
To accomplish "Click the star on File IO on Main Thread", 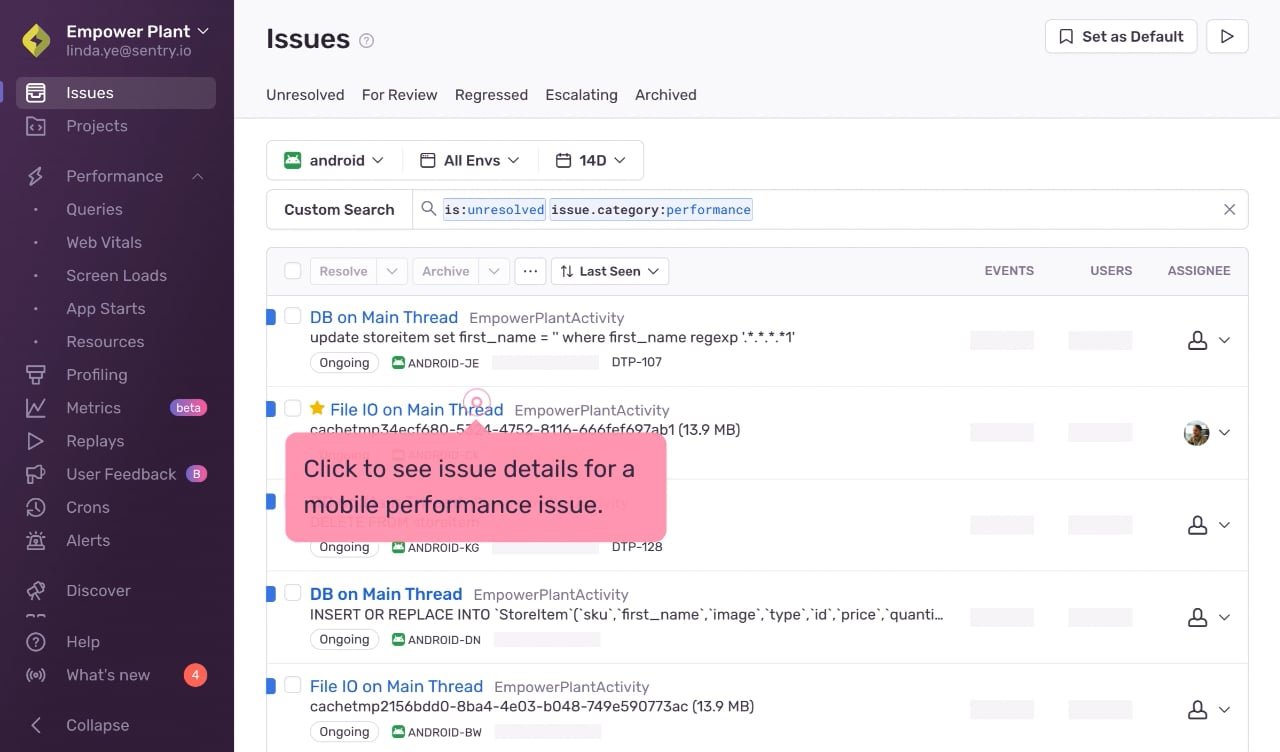I will click(317, 408).
